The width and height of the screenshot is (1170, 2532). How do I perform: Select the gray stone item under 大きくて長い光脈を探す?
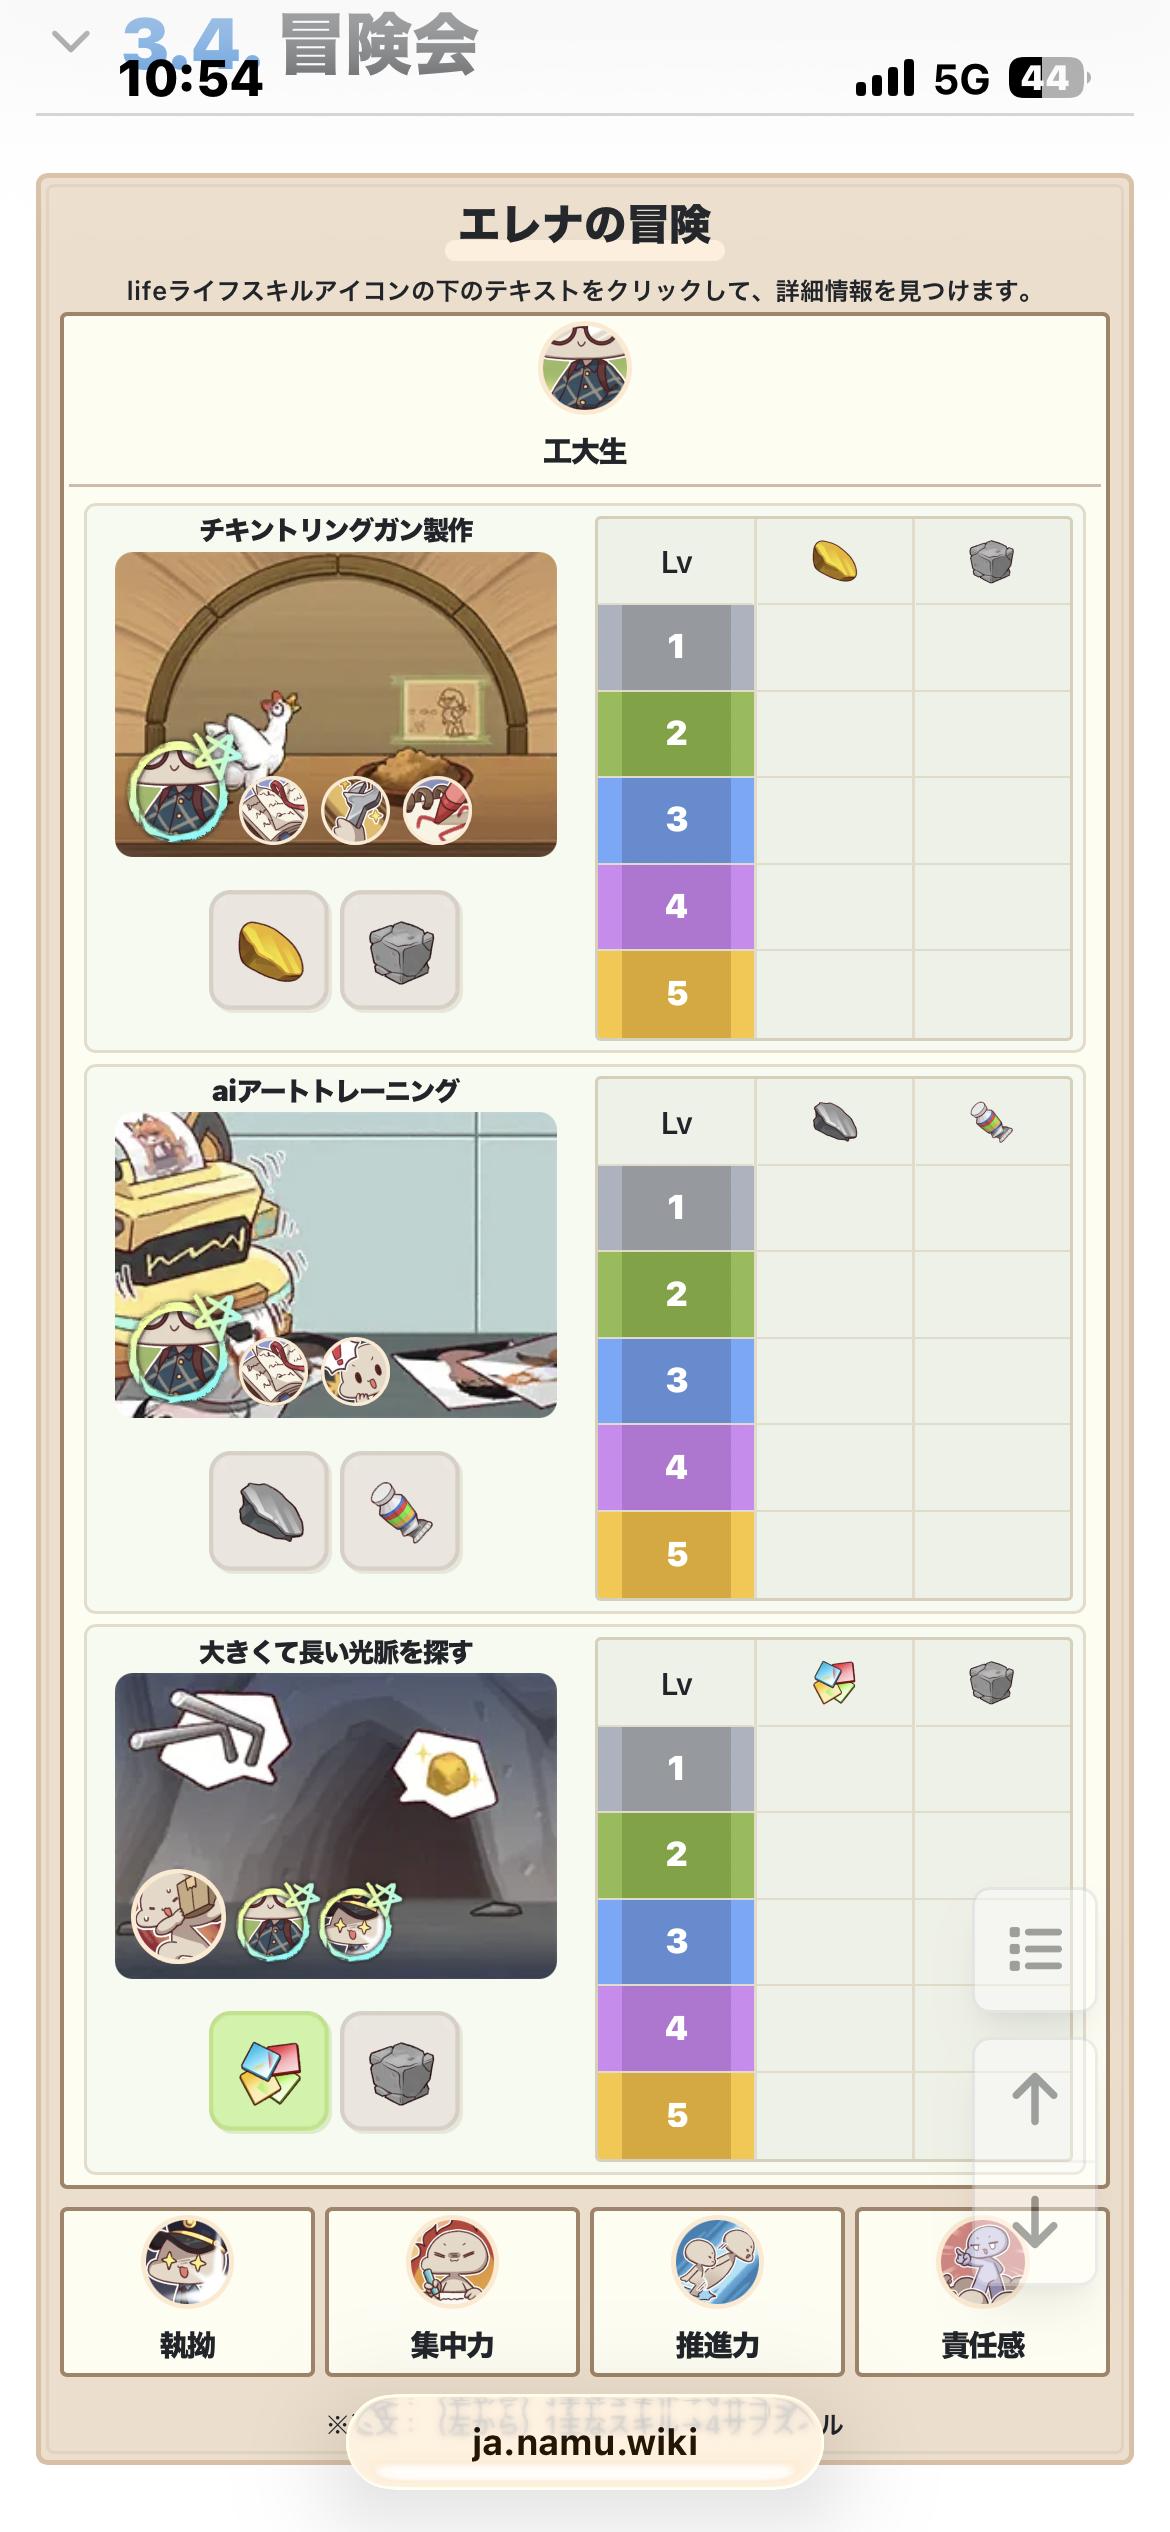click(400, 2071)
